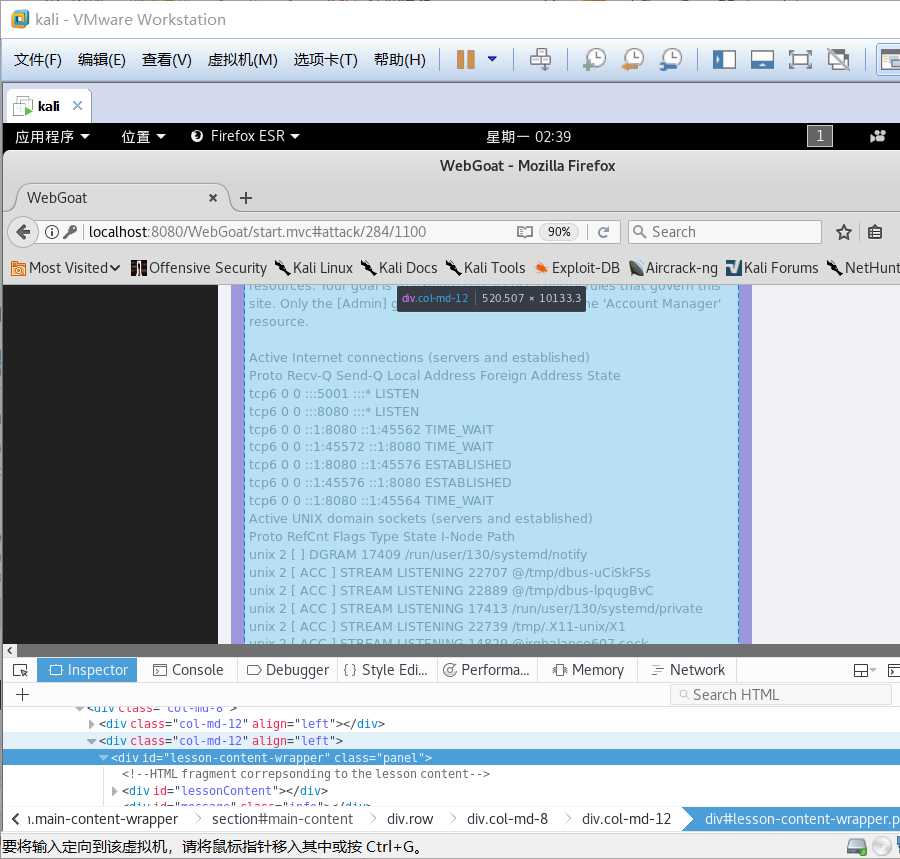Expand the lessonContent div node
The height and width of the screenshot is (859, 900).
coord(115,791)
